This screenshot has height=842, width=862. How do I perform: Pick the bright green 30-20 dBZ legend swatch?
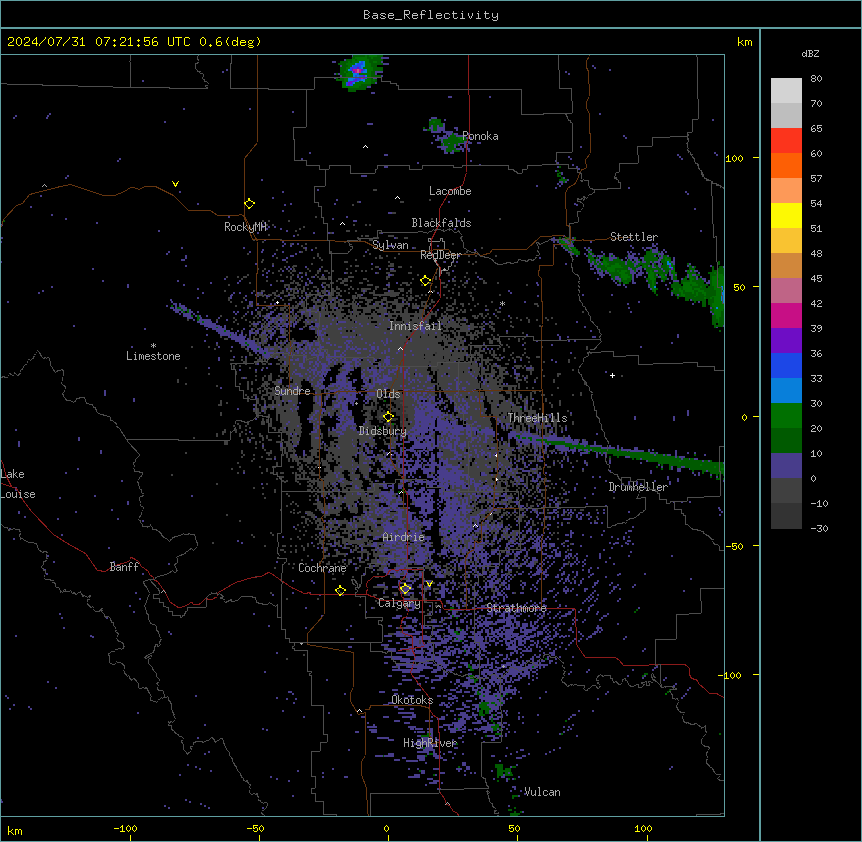coord(786,416)
